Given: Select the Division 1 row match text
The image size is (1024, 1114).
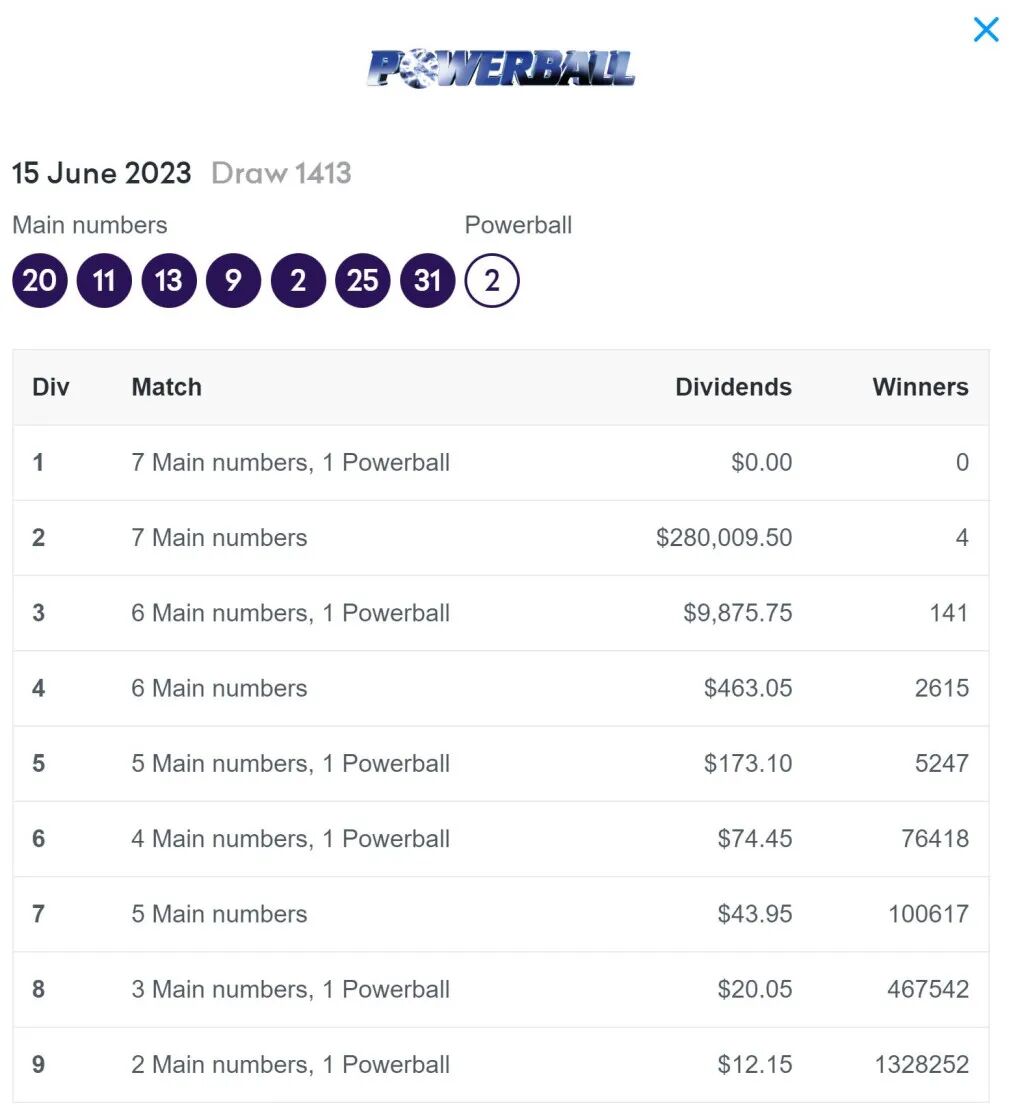Looking at the screenshot, I should (x=290, y=462).
